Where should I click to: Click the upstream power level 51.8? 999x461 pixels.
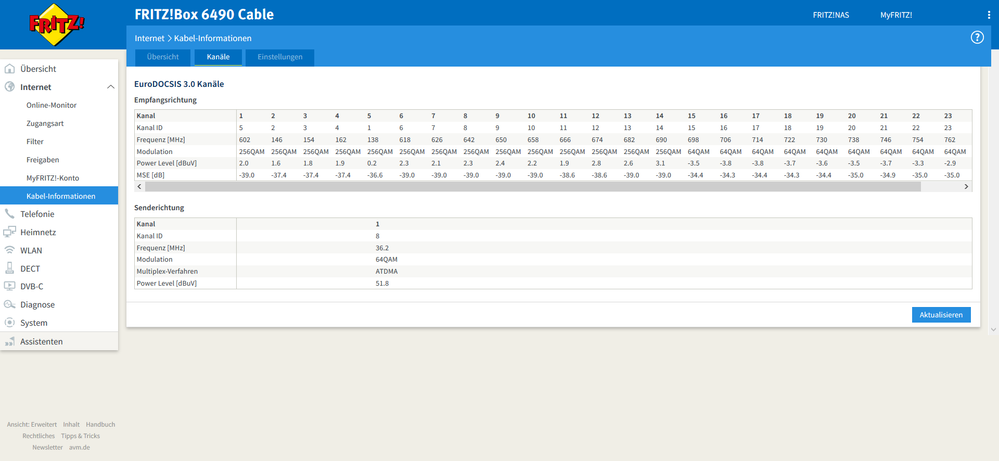click(x=382, y=283)
